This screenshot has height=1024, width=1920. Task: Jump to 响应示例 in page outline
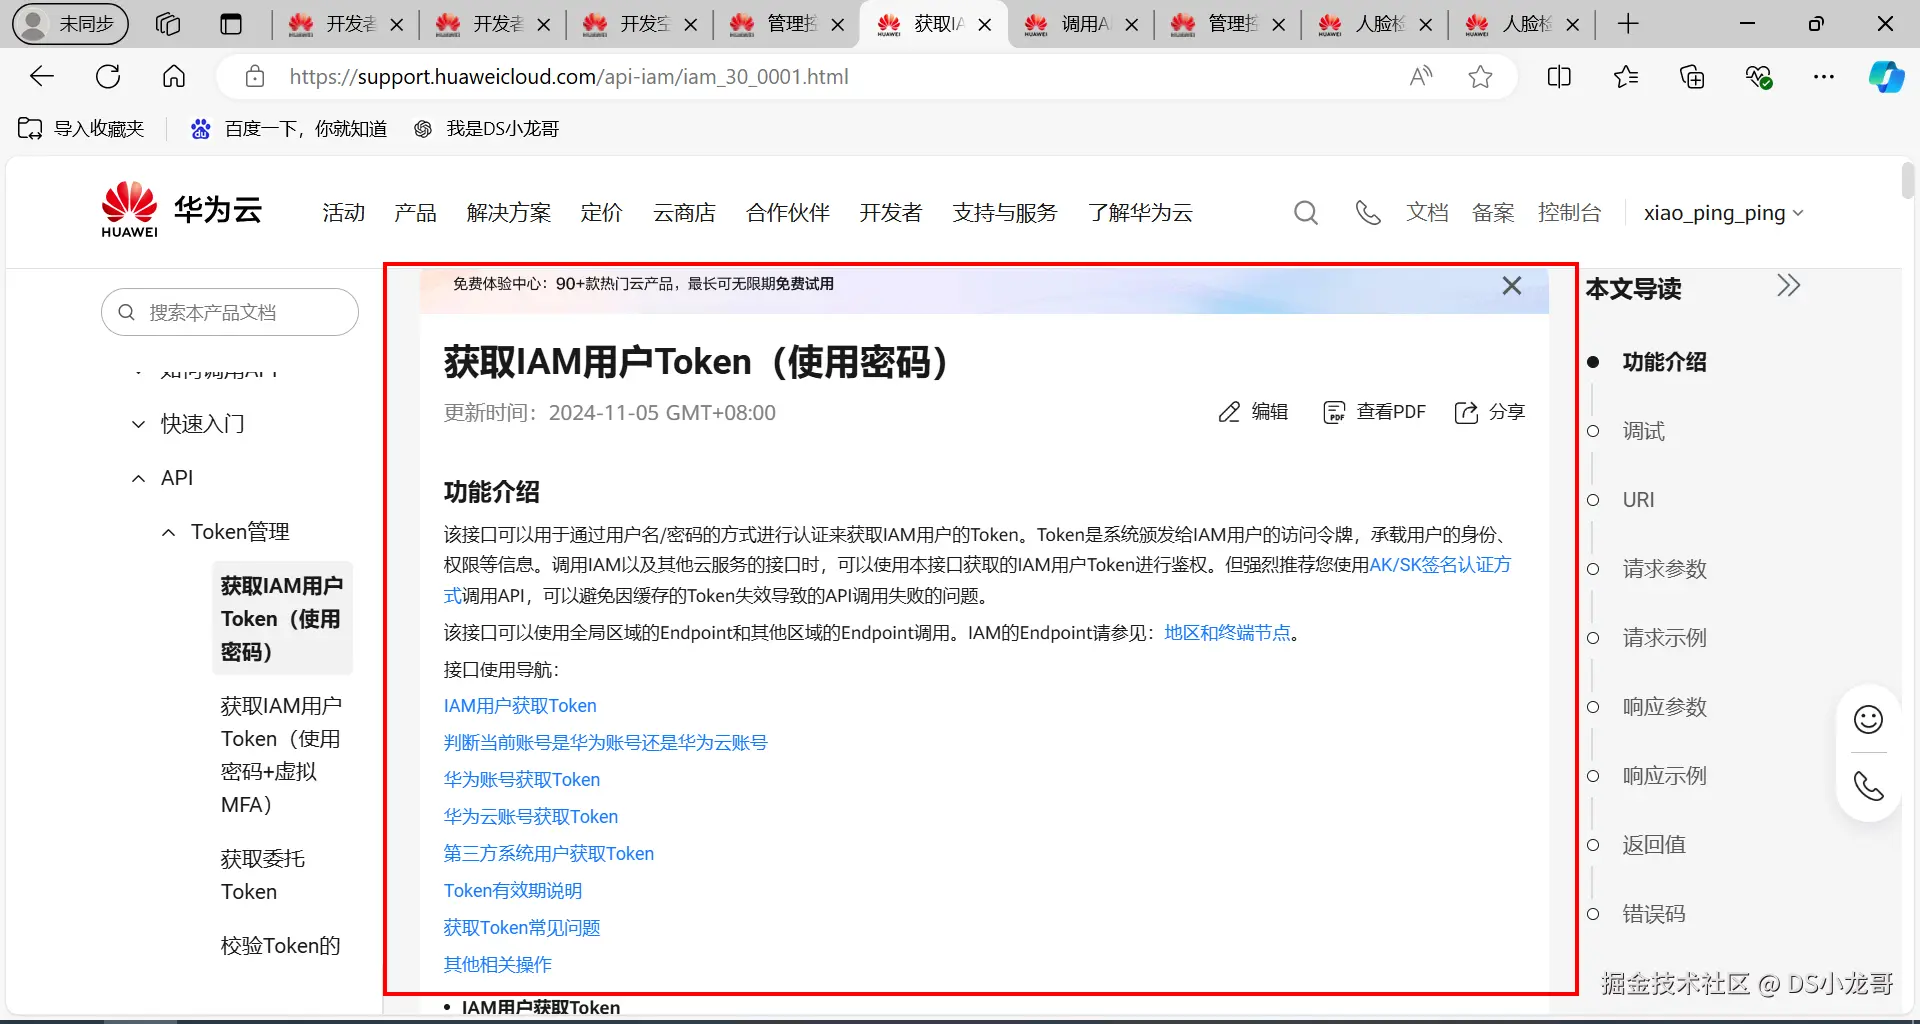(x=1664, y=776)
